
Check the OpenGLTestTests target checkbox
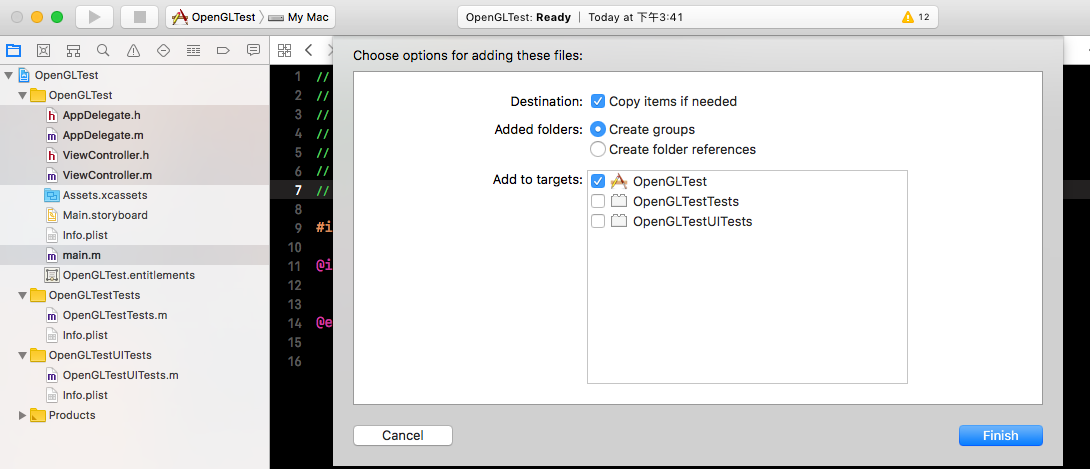tap(597, 201)
